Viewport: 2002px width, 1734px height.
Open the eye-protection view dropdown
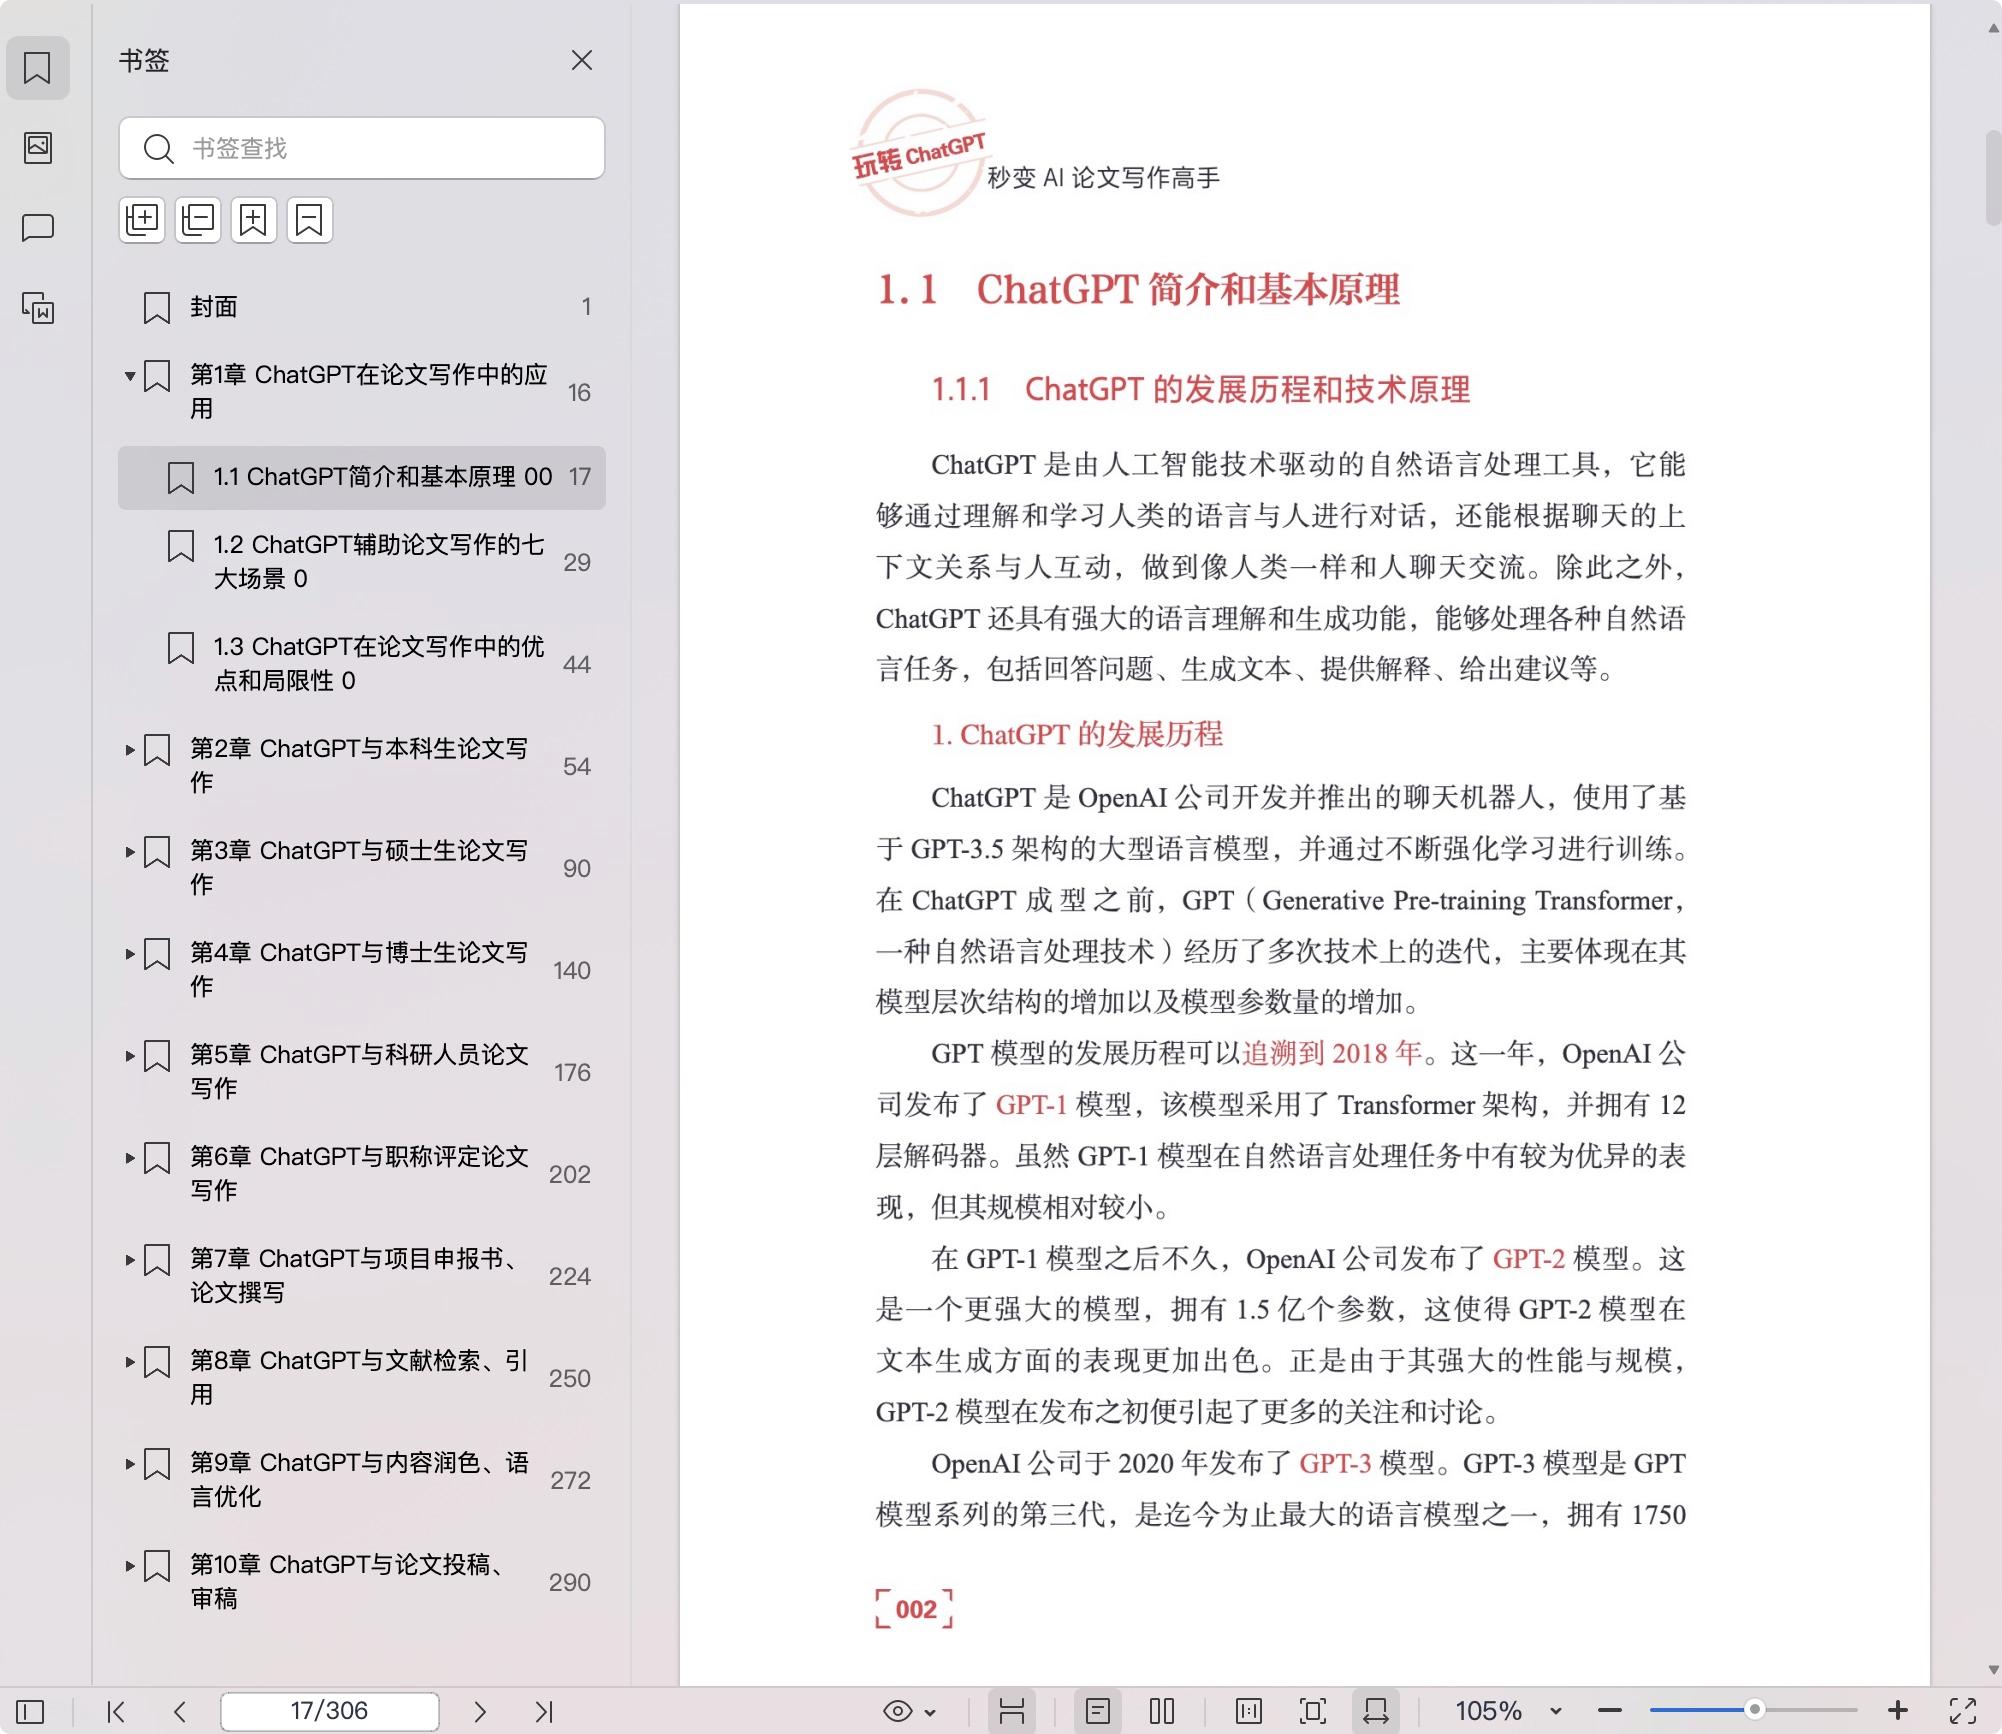pos(909,1711)
